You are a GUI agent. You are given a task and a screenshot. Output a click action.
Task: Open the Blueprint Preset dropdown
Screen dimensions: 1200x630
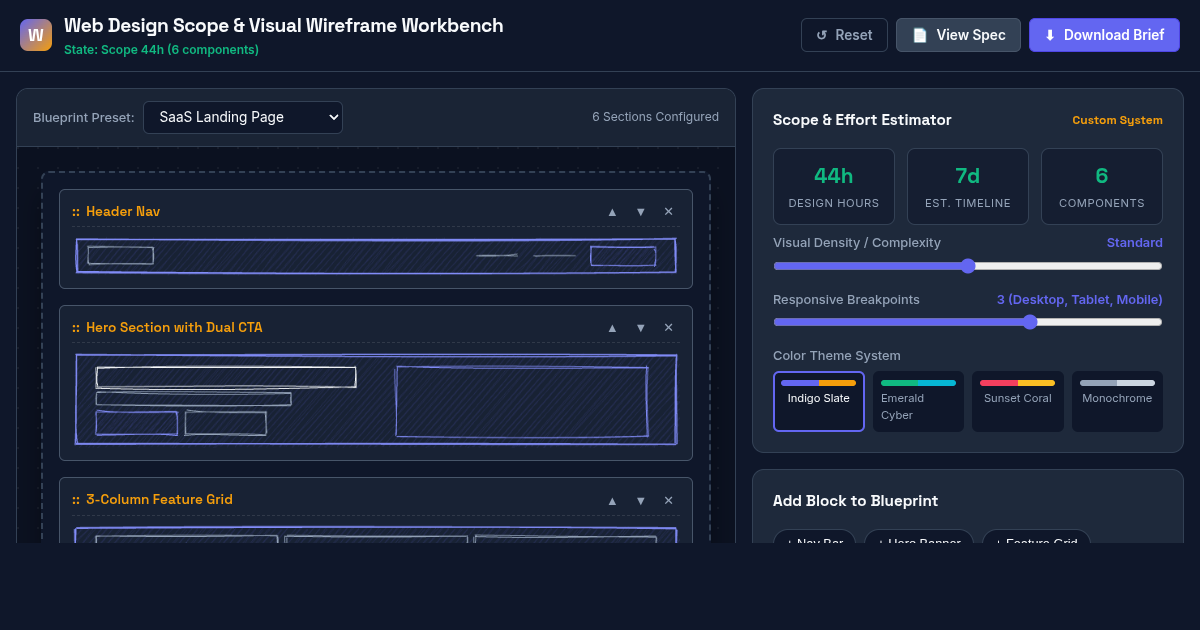pos(243,117)
